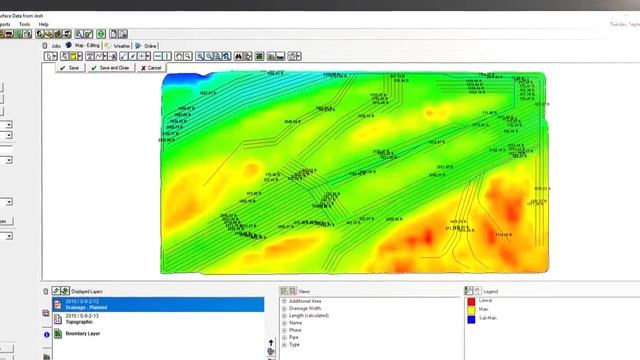This screenshot has height=360, width=640.
Task: Expand the Phase node
Action: (284, 330)
